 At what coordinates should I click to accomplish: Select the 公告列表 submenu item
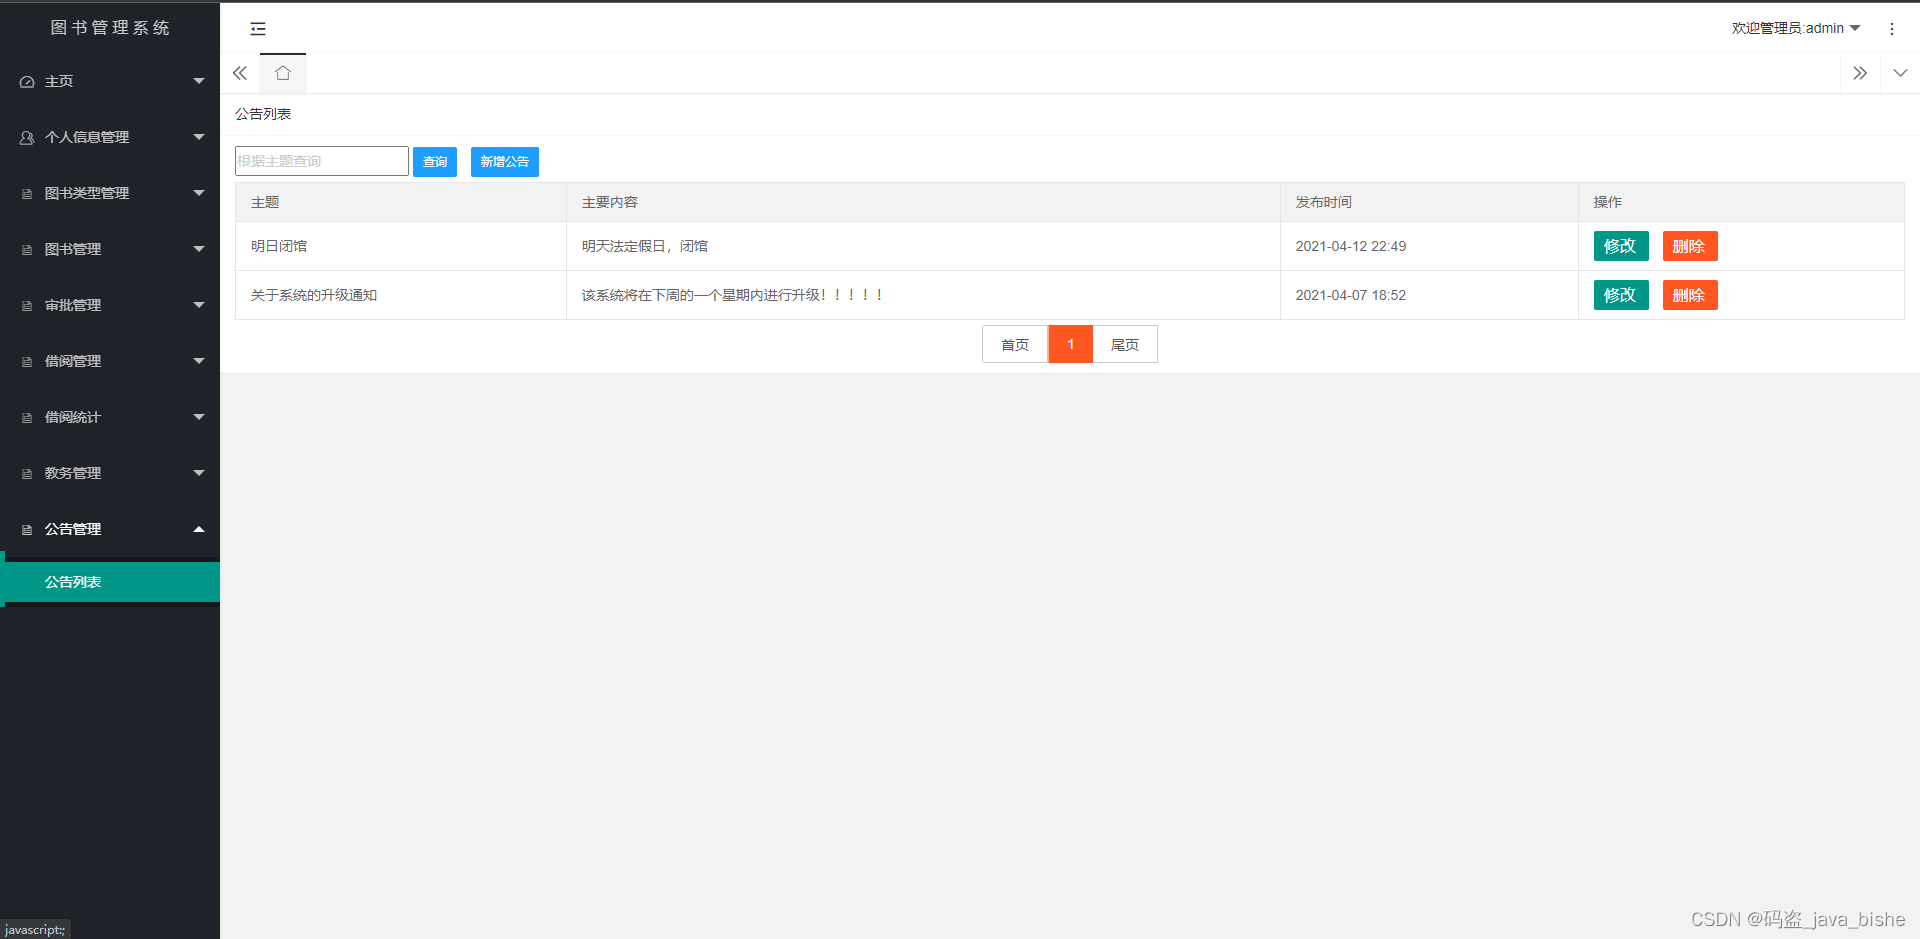pyautogui.click(x=110, y=582)
